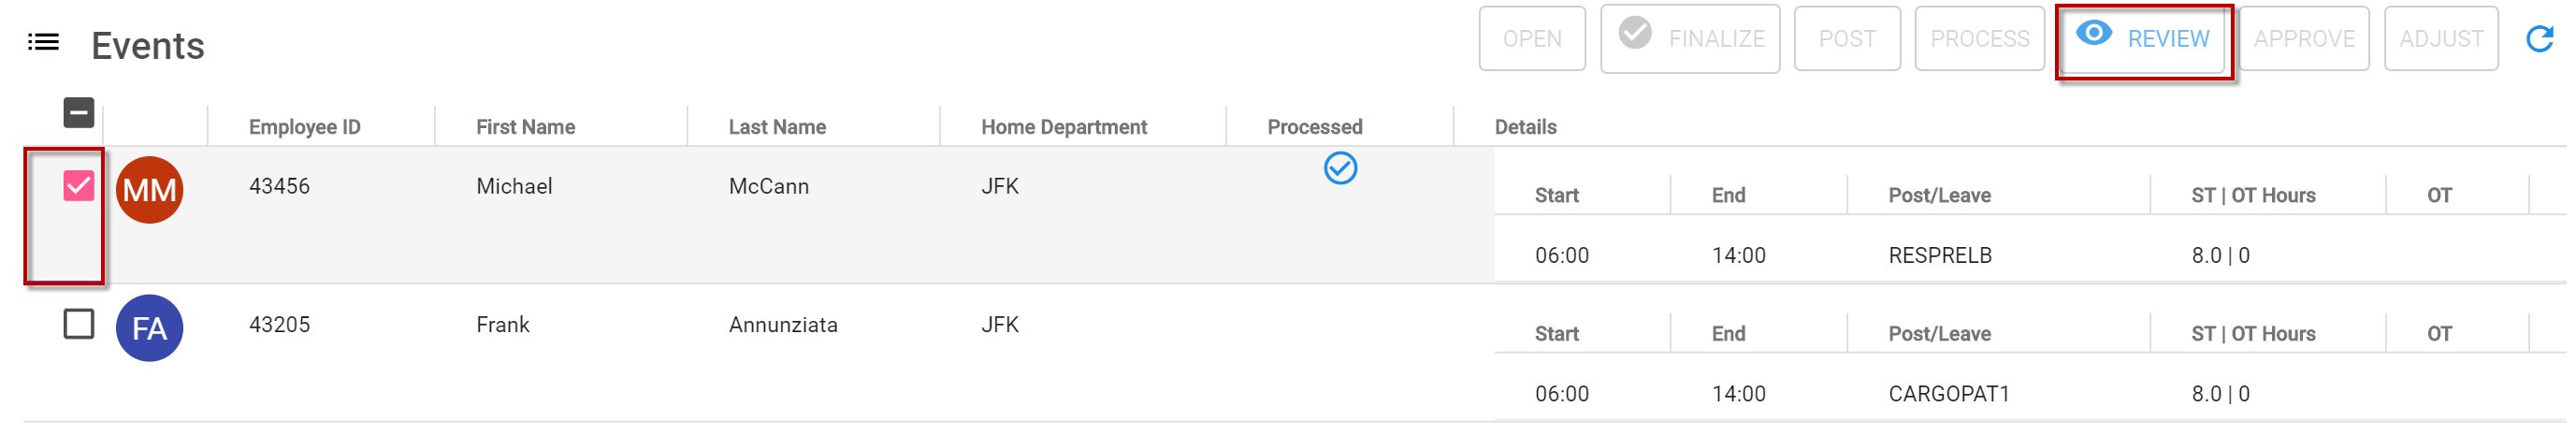Click the ADJUST button

coord(2441,39)
